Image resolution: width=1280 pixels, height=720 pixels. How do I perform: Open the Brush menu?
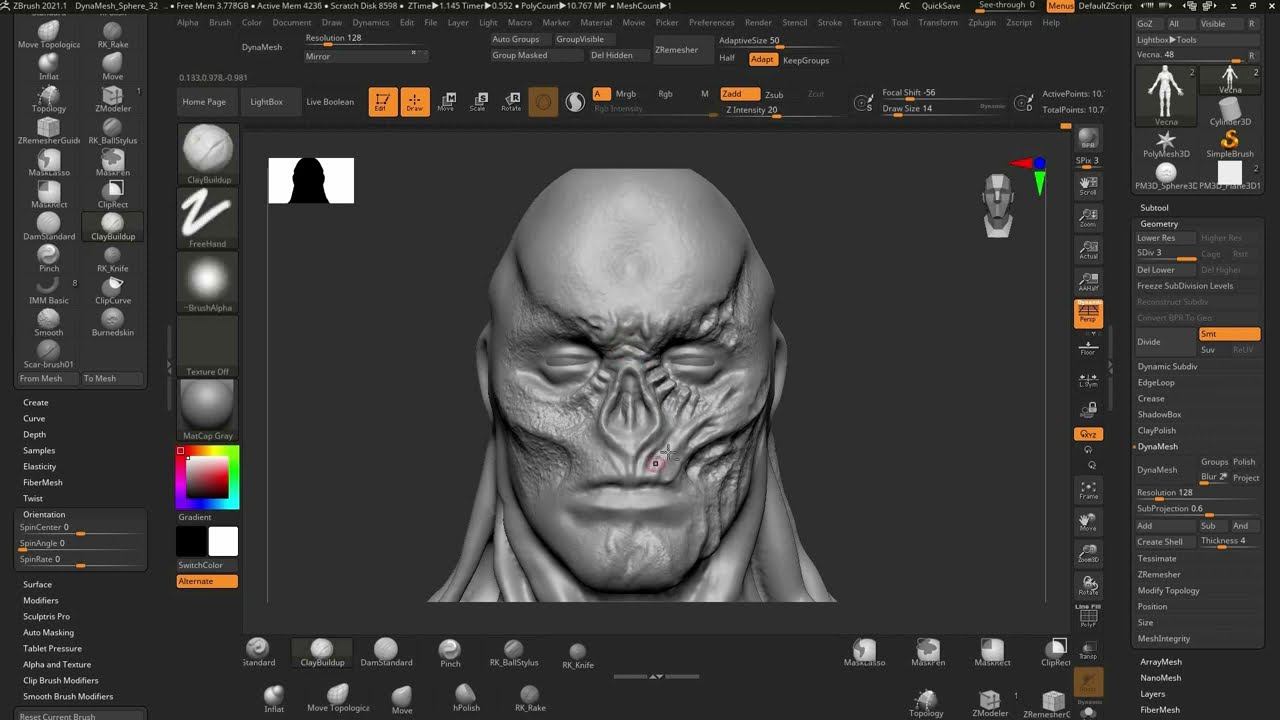[x=220, y=22]
